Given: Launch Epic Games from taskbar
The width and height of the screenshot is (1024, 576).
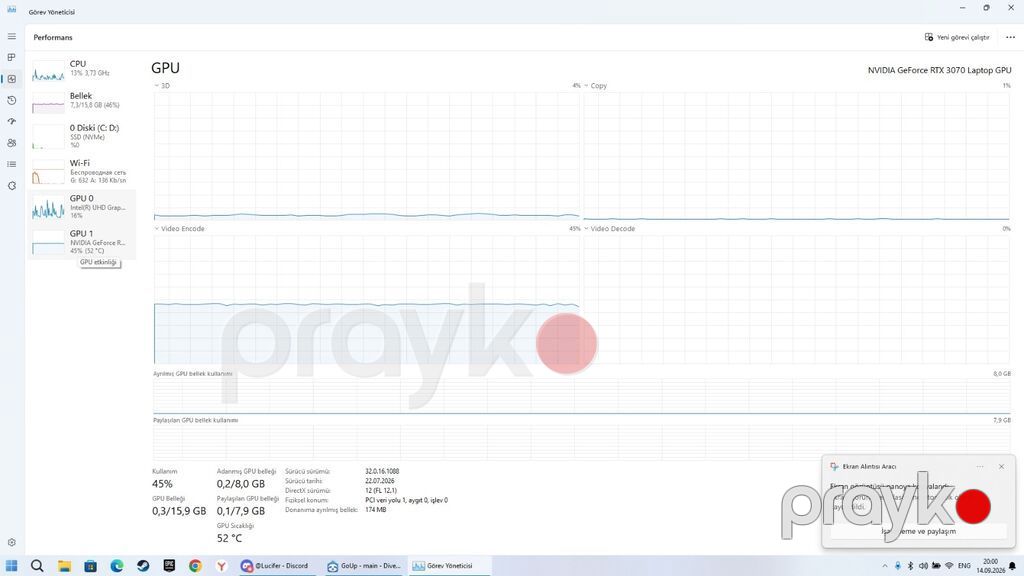Looking at the screenshot, I should [x=169, y=566].
